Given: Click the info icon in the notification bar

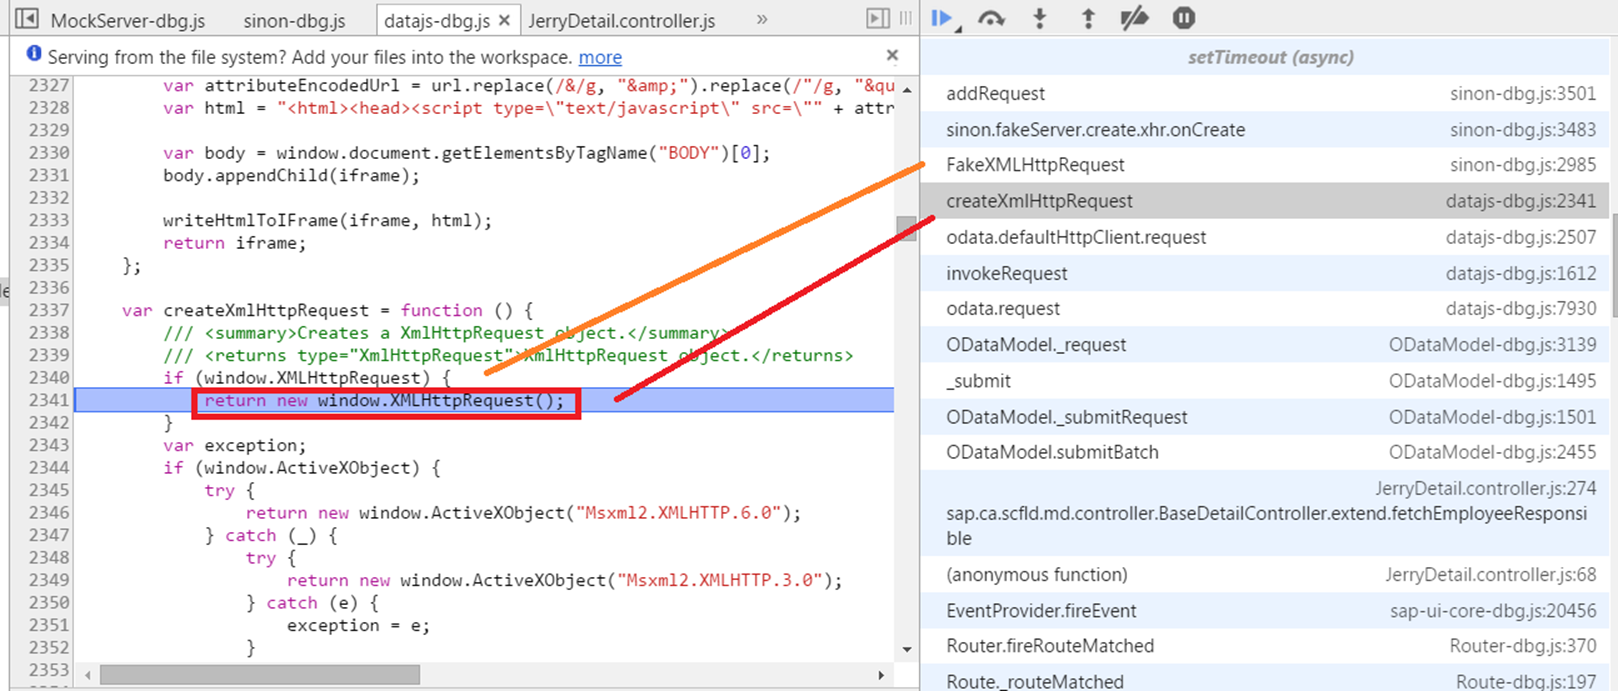Looking at the screenshot, I should click(x=34, y=55).
